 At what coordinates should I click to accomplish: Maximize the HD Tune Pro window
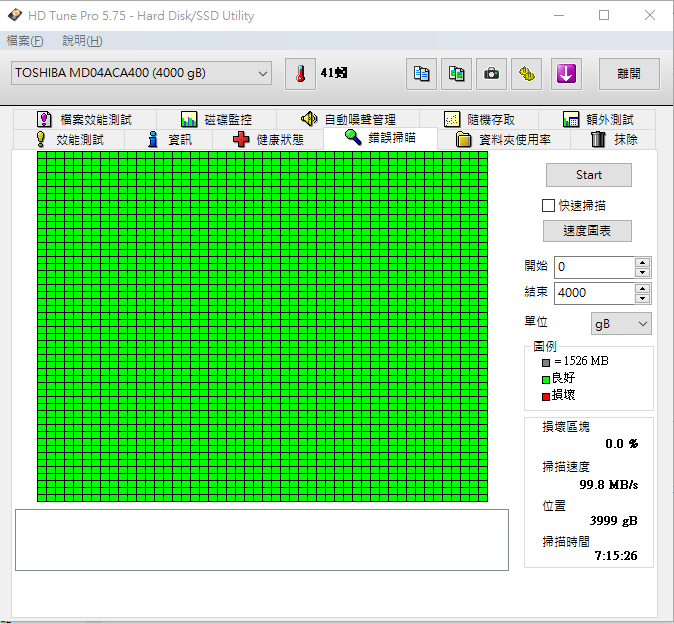604,15
